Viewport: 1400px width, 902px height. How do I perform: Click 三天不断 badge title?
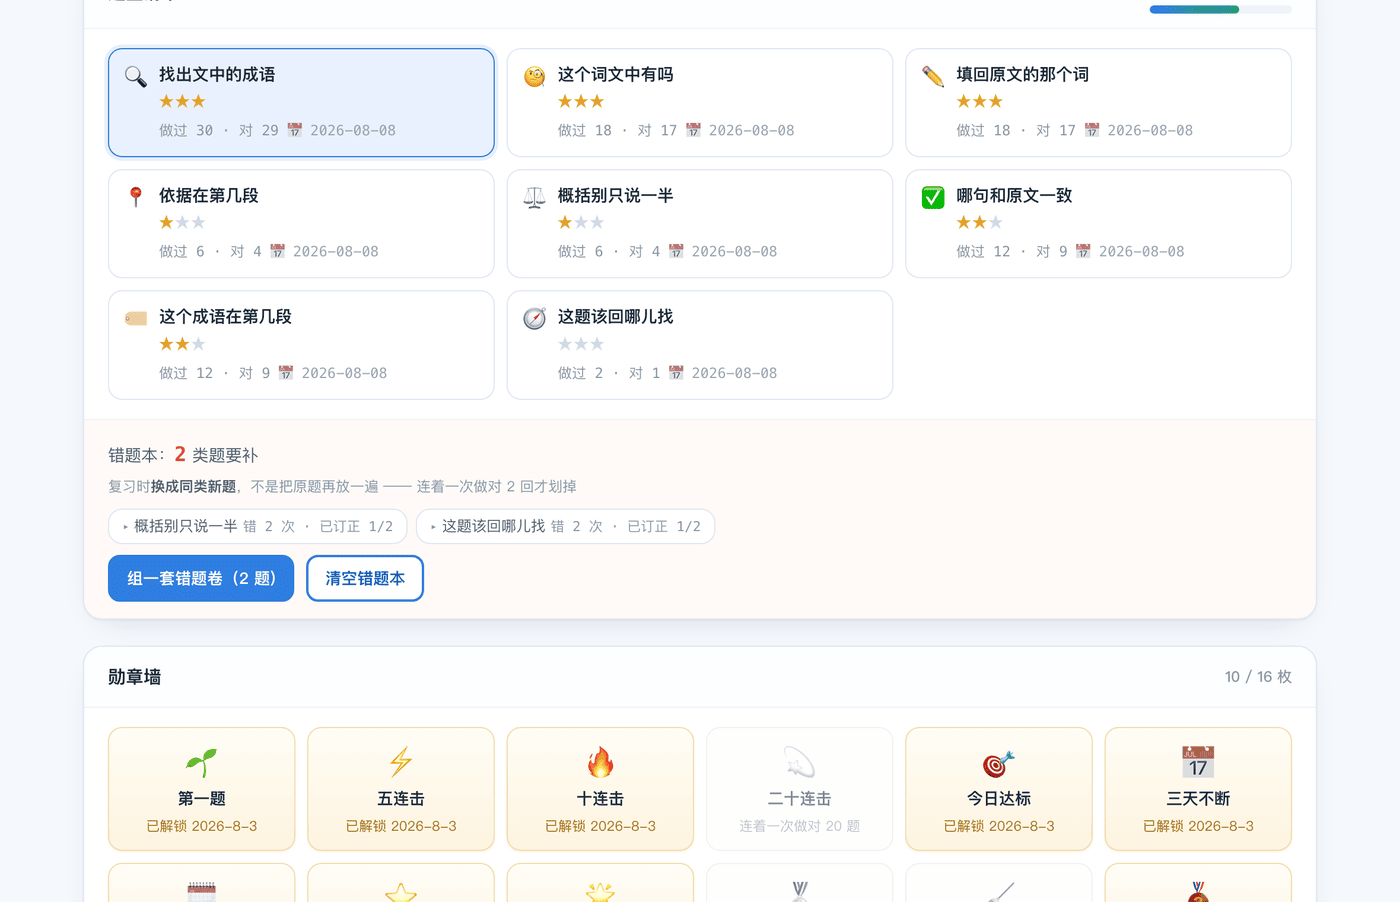[x=1198, y=799]
